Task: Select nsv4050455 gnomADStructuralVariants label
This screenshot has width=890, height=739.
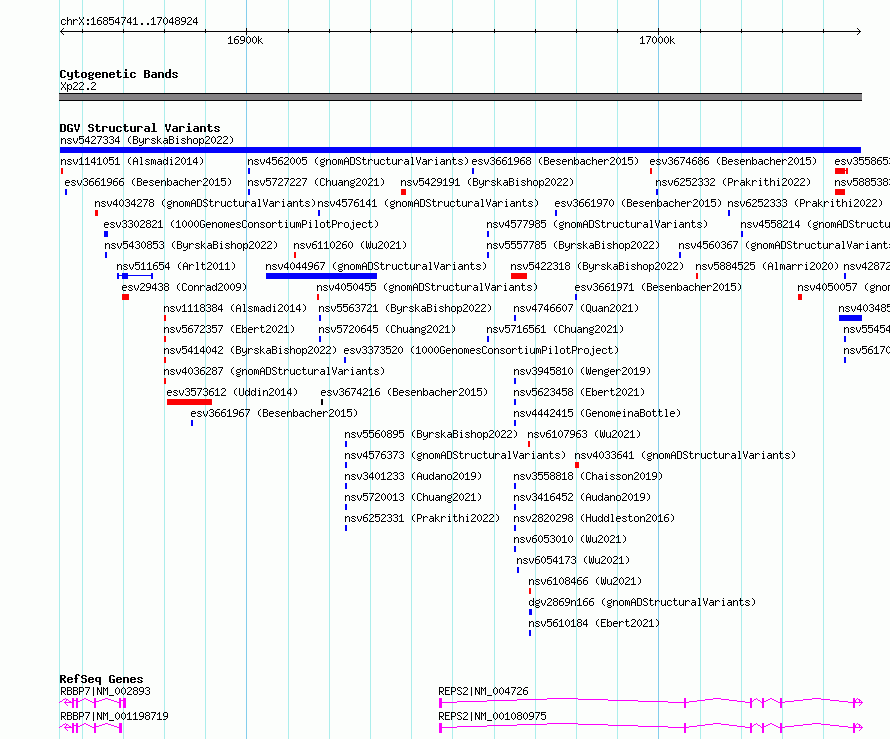Action: click(x=427, y=287)
